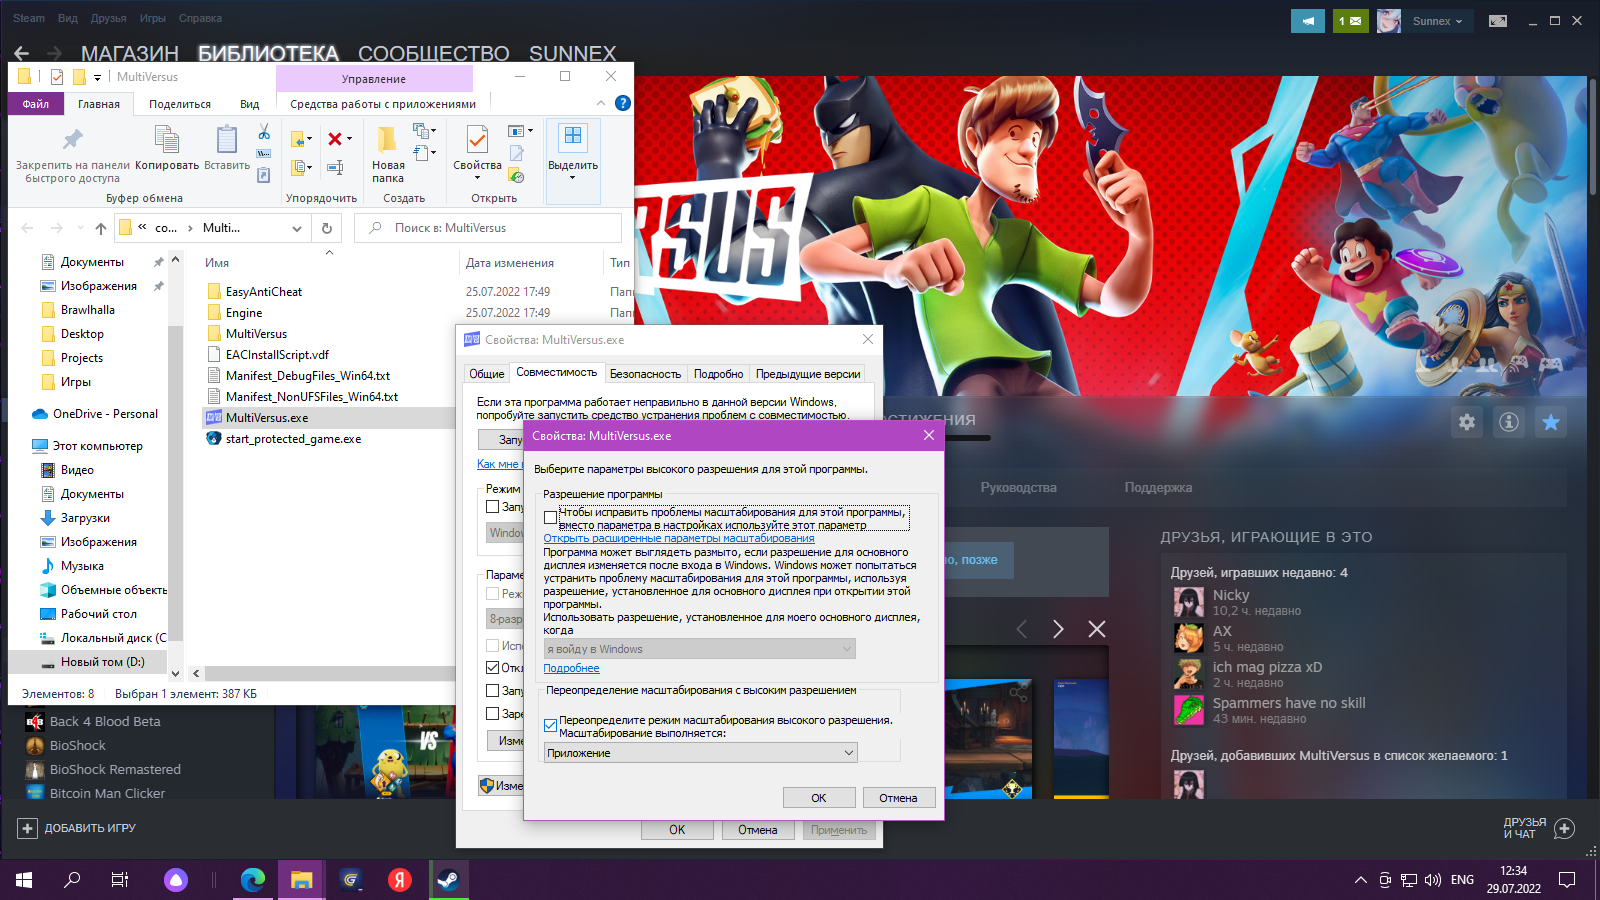Click the Steam announcements megaphone icon

1307,21
